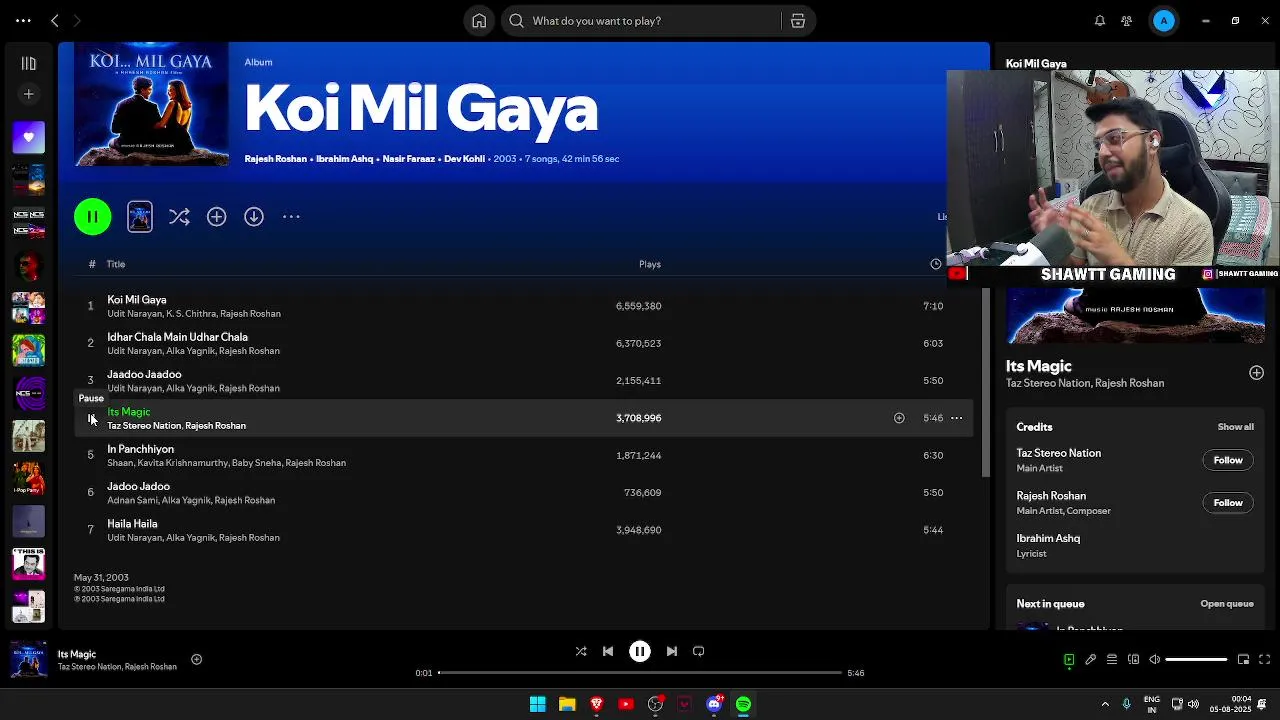
Task: Open the Koi Mil Gaya album cover art
Action: pos(151,104)
